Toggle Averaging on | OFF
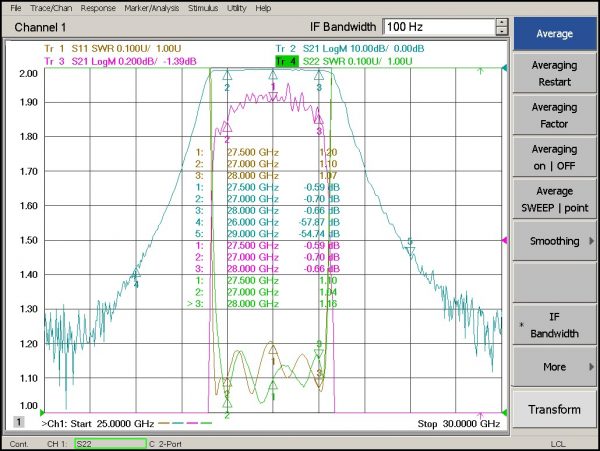Viewport: 600px width, 451px height. 554,156
